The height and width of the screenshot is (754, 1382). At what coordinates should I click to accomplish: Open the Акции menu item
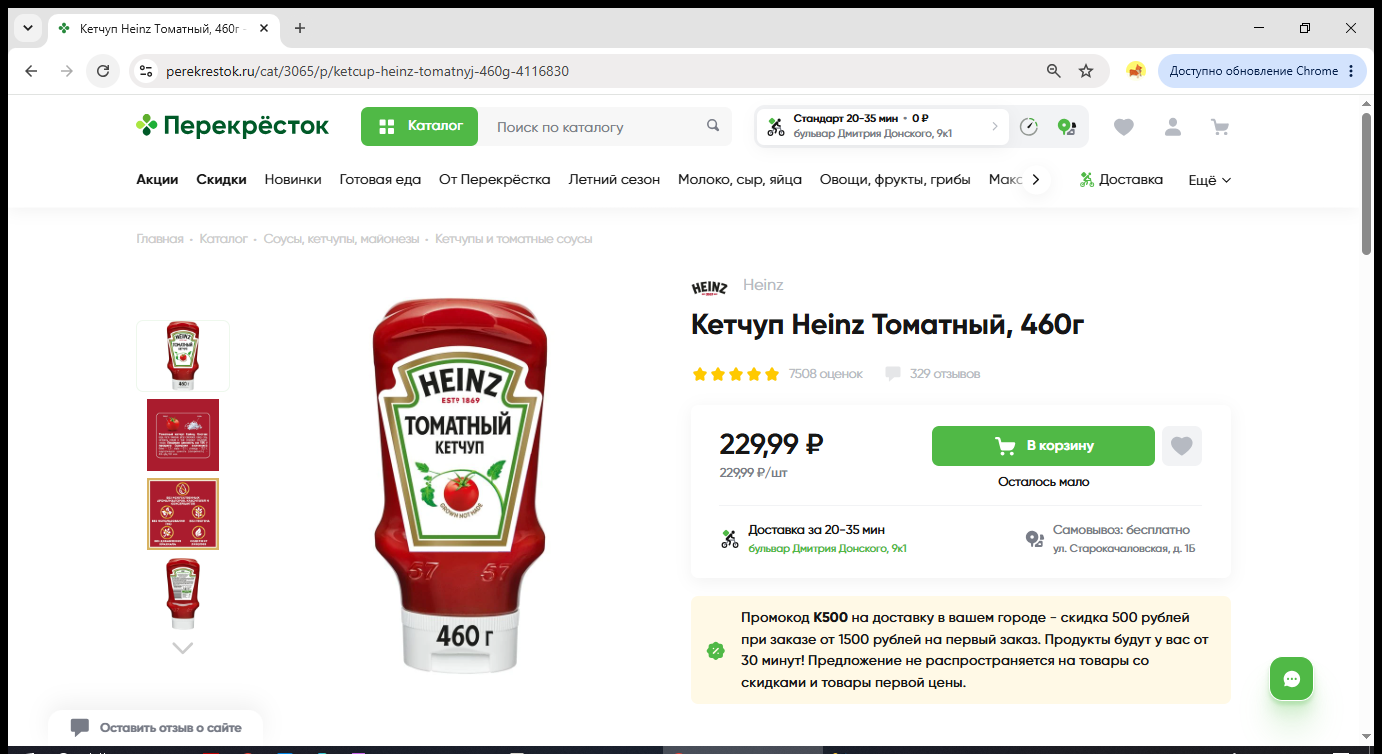[x=157, y=180]
